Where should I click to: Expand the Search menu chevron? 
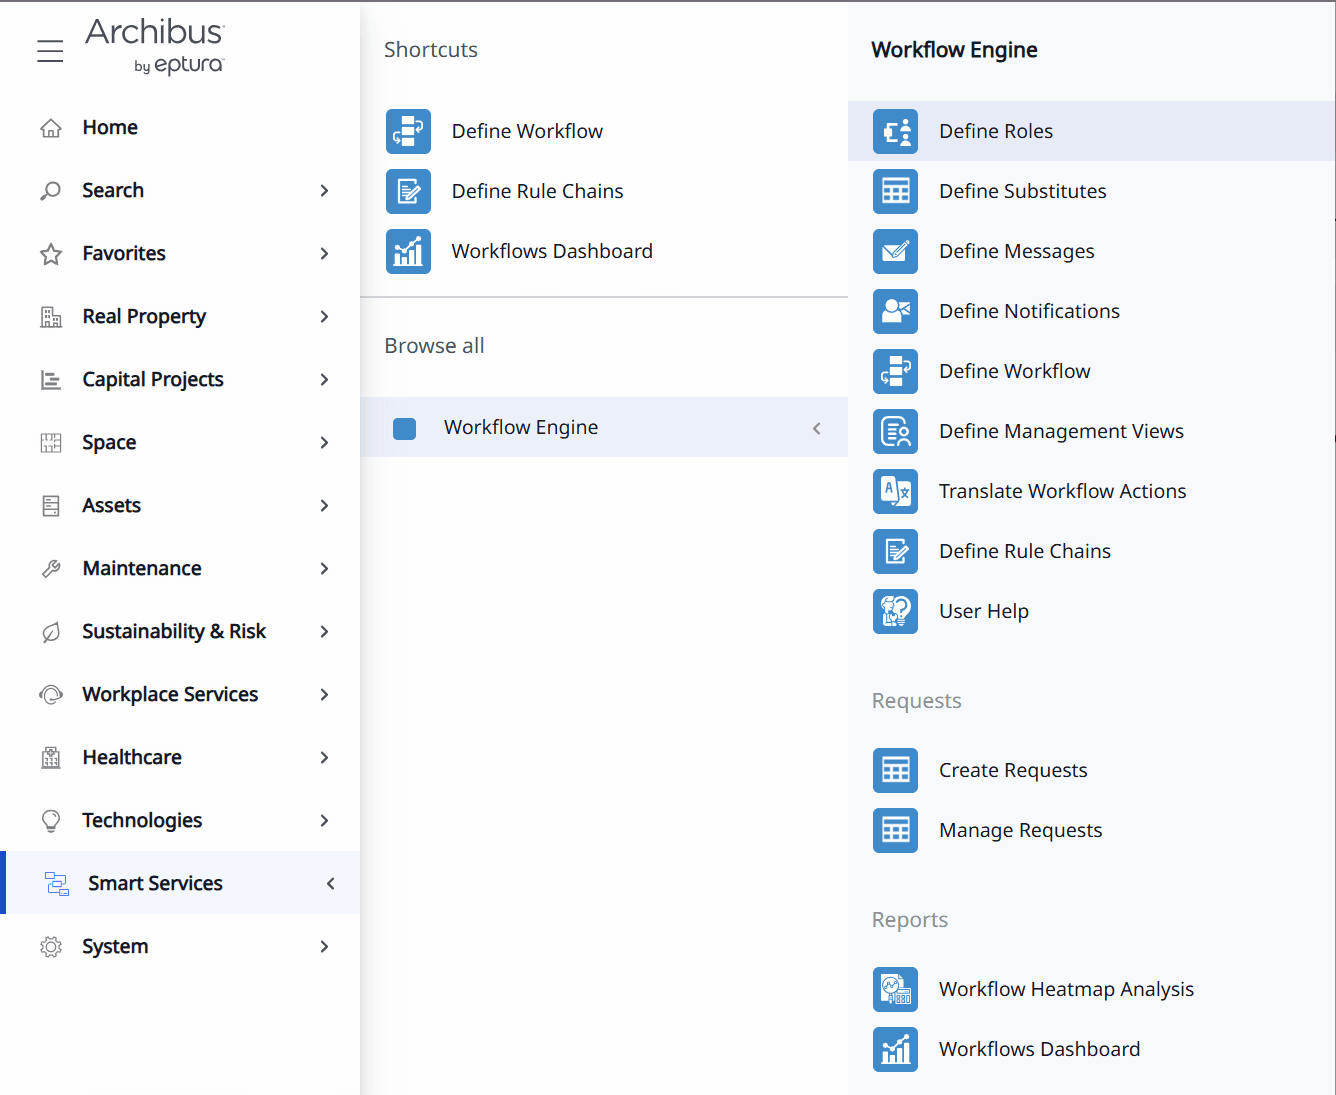click(324, 191)
